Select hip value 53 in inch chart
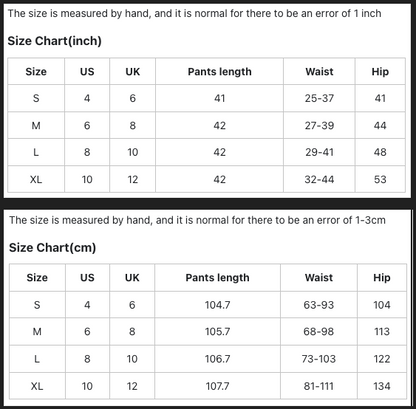 point(380,180)
